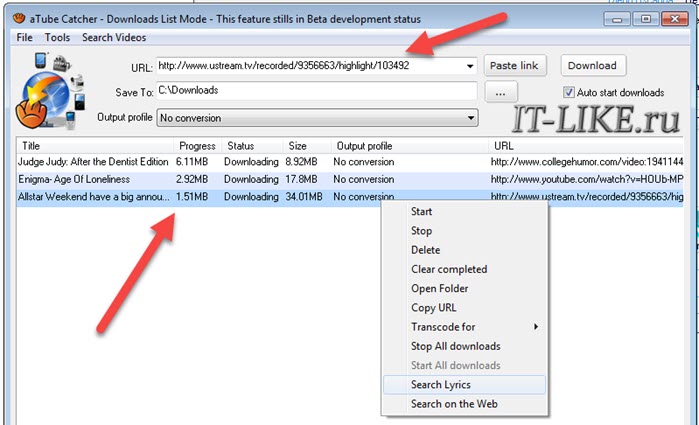Viewport: 699px width, 425px height.
Task: Click No conversion cell in Judge Judy row
Action: click(364, 161)
